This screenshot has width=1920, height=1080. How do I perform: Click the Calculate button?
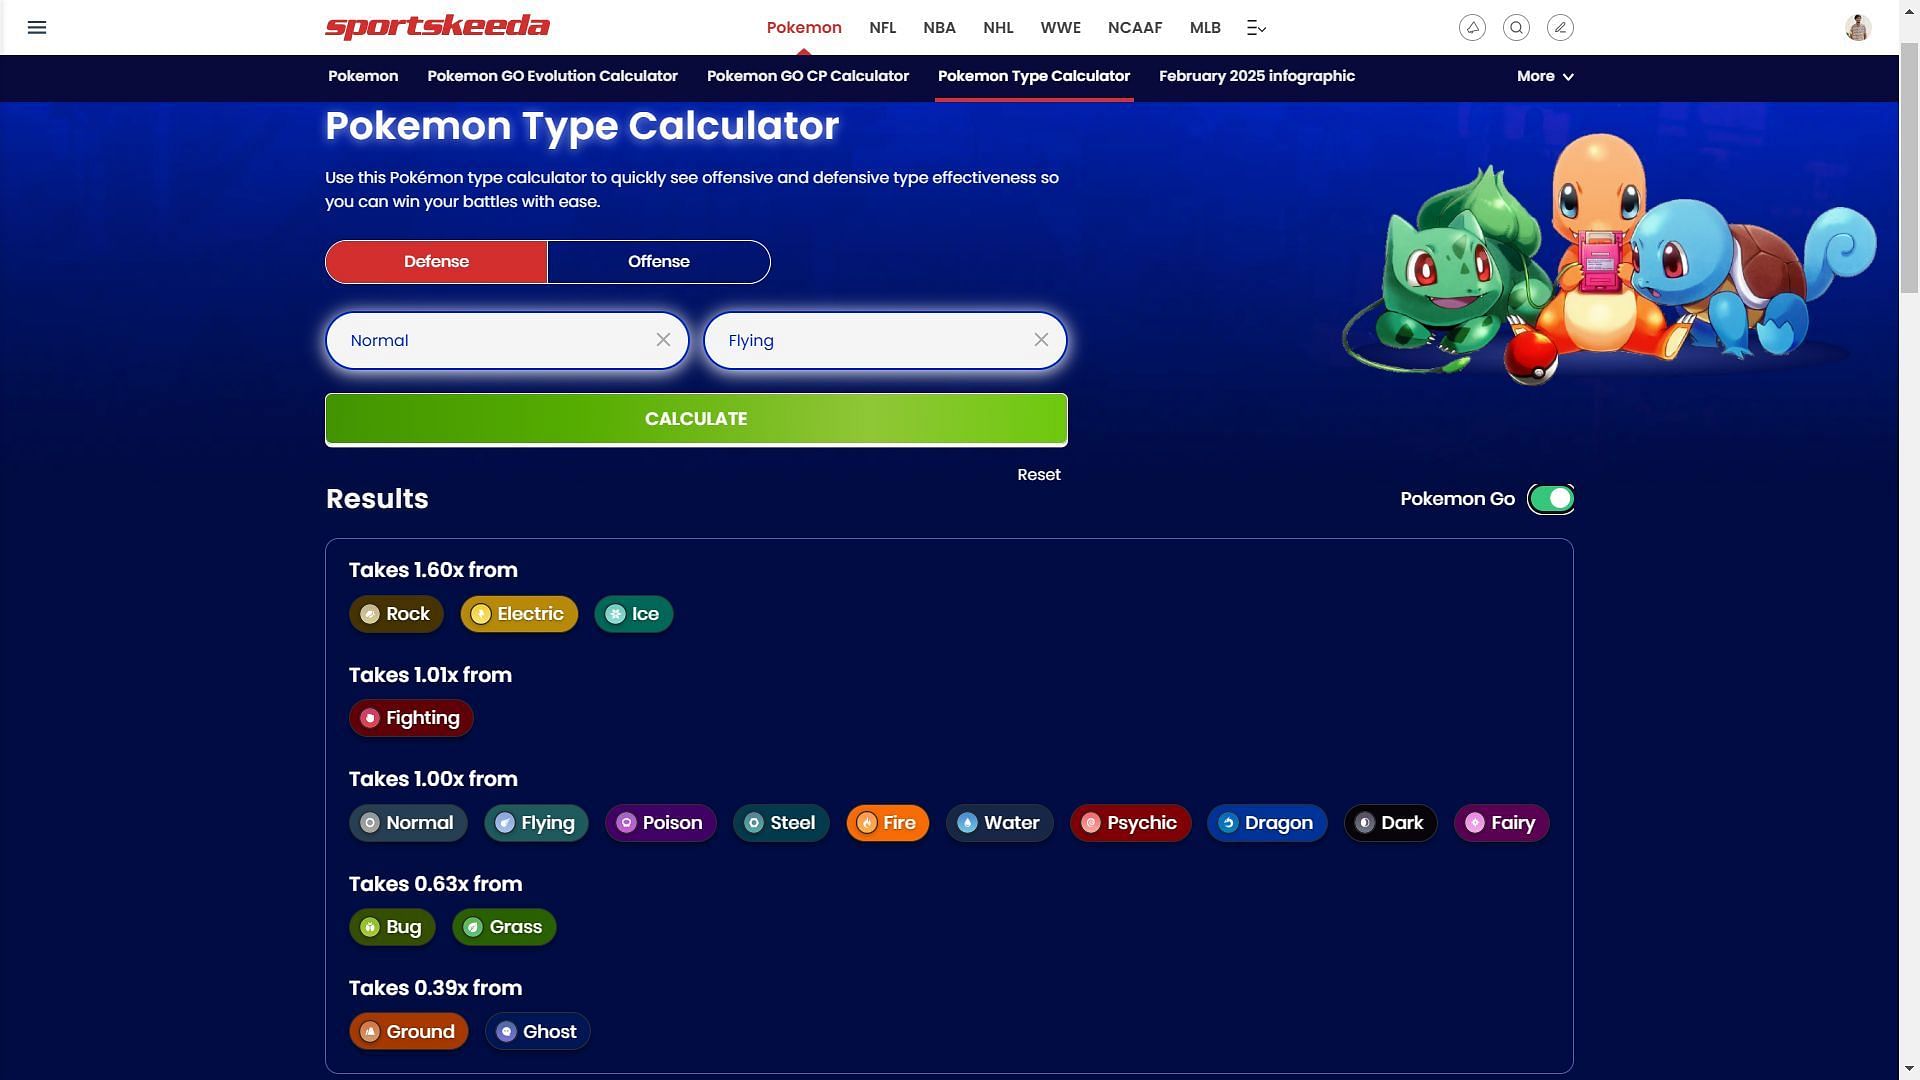[x=696, y=418]
